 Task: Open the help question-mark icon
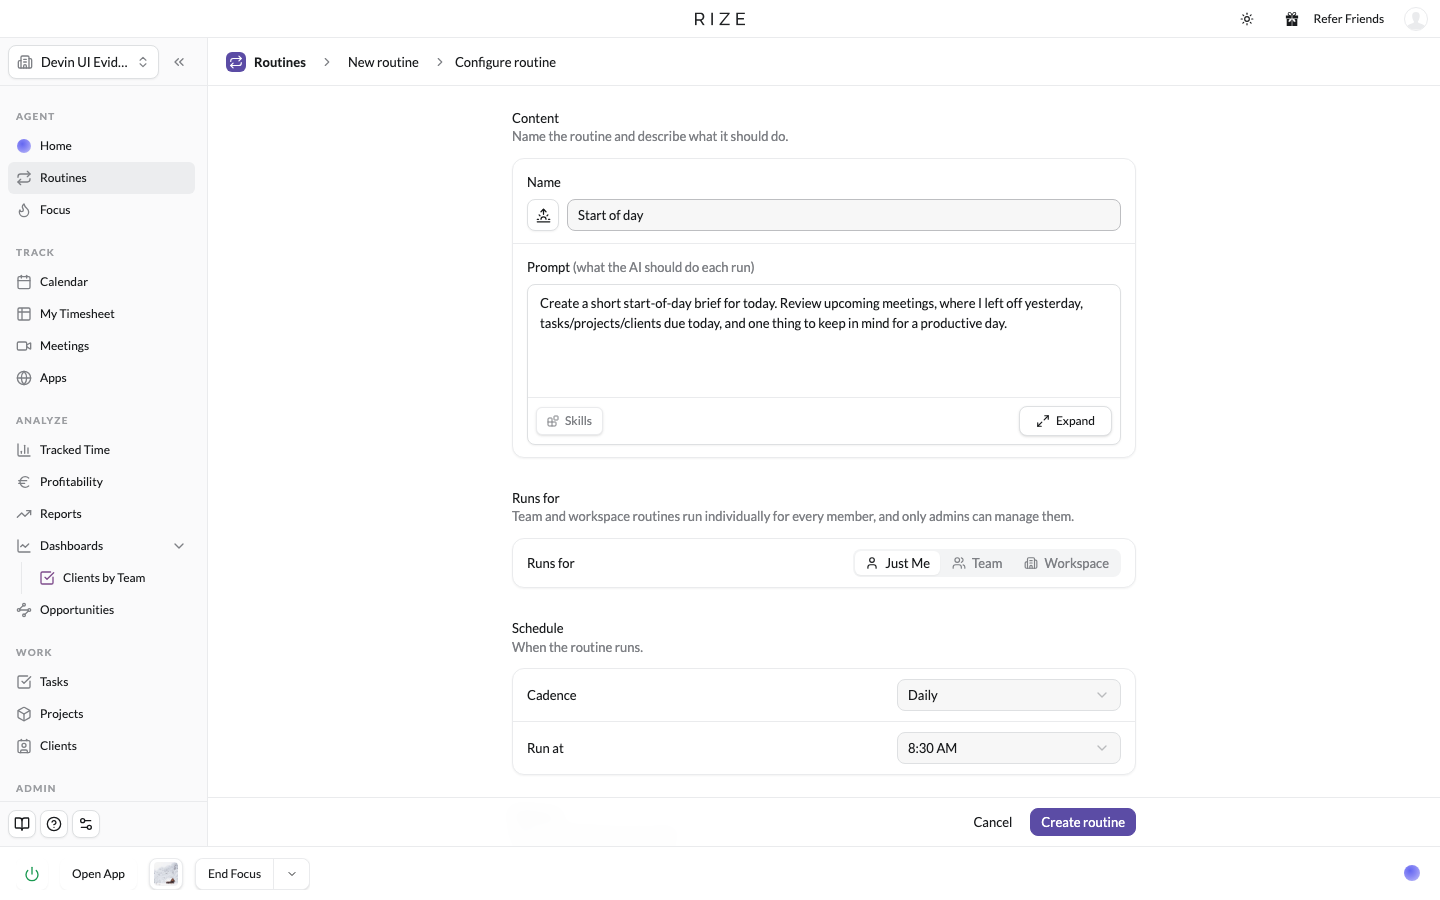point(54,824)
